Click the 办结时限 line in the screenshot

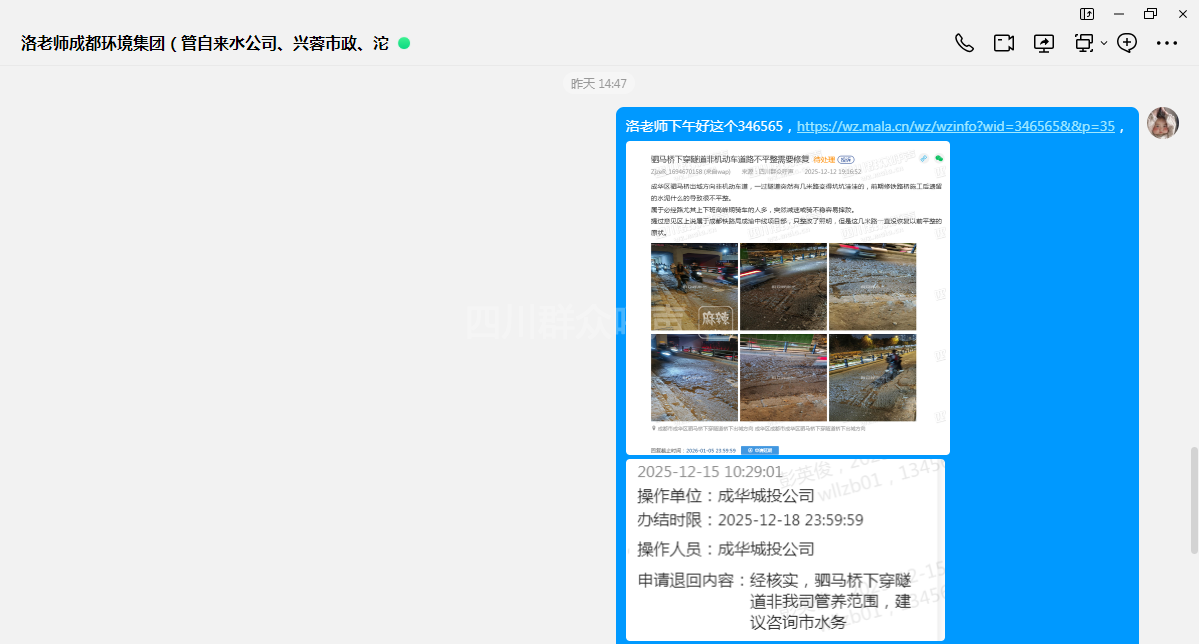(750, 520)
